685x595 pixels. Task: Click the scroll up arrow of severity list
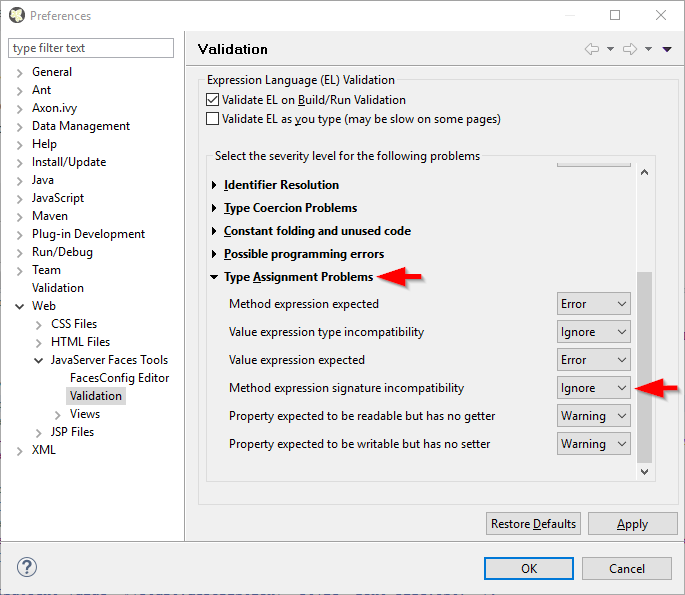(x=644, y=172)
